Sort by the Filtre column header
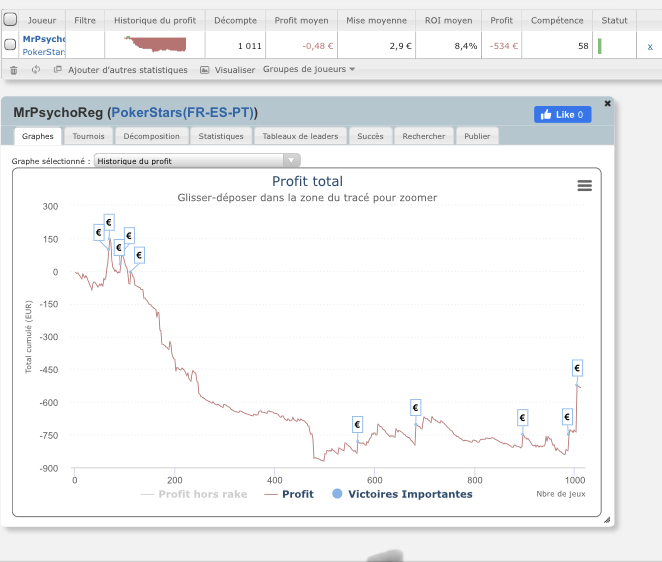 [x=85, y=20]
